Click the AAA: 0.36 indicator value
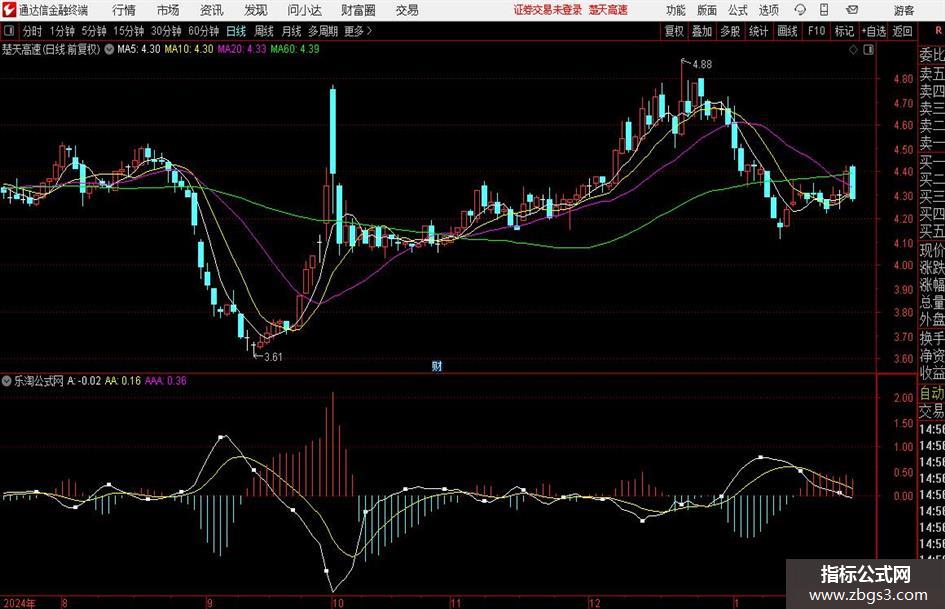Screen dimensions: 945x609 [x=166, y=381]
